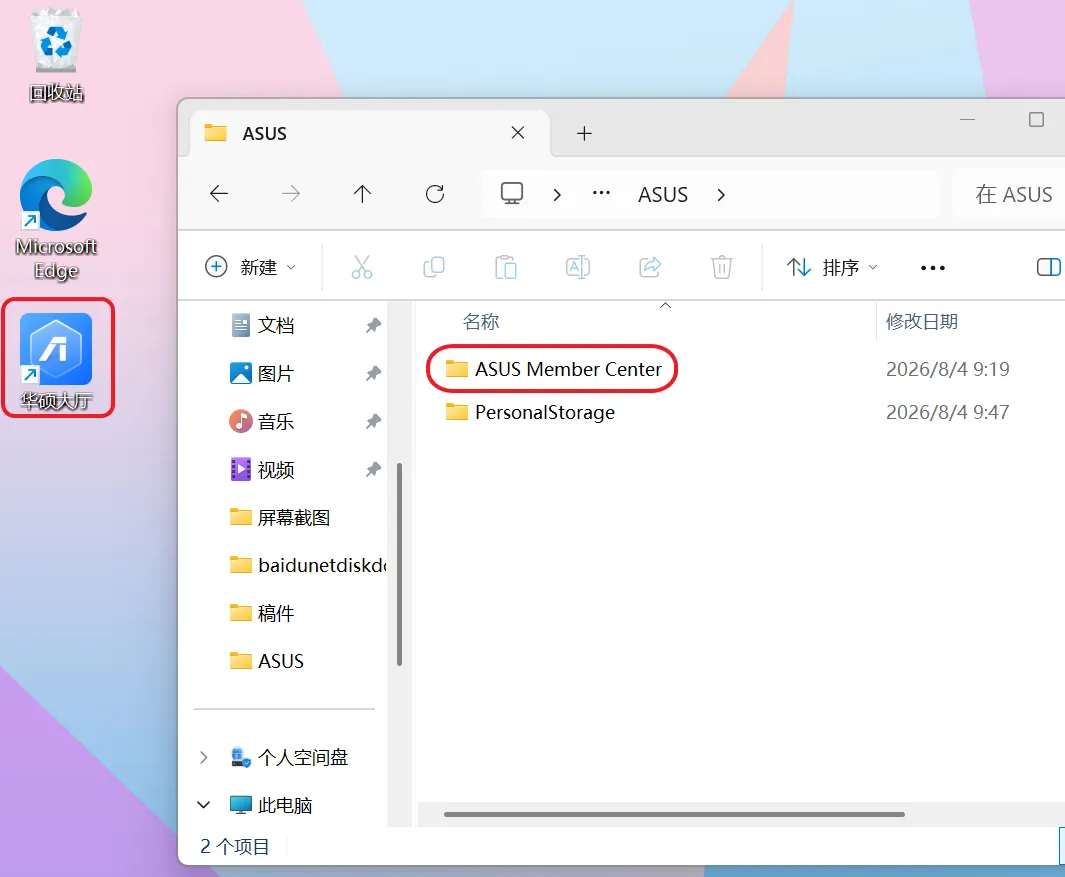The width and height of the screenshot is (1065, 877).
Task: Click pin icon next to 音乐
Action: [373, 422]
